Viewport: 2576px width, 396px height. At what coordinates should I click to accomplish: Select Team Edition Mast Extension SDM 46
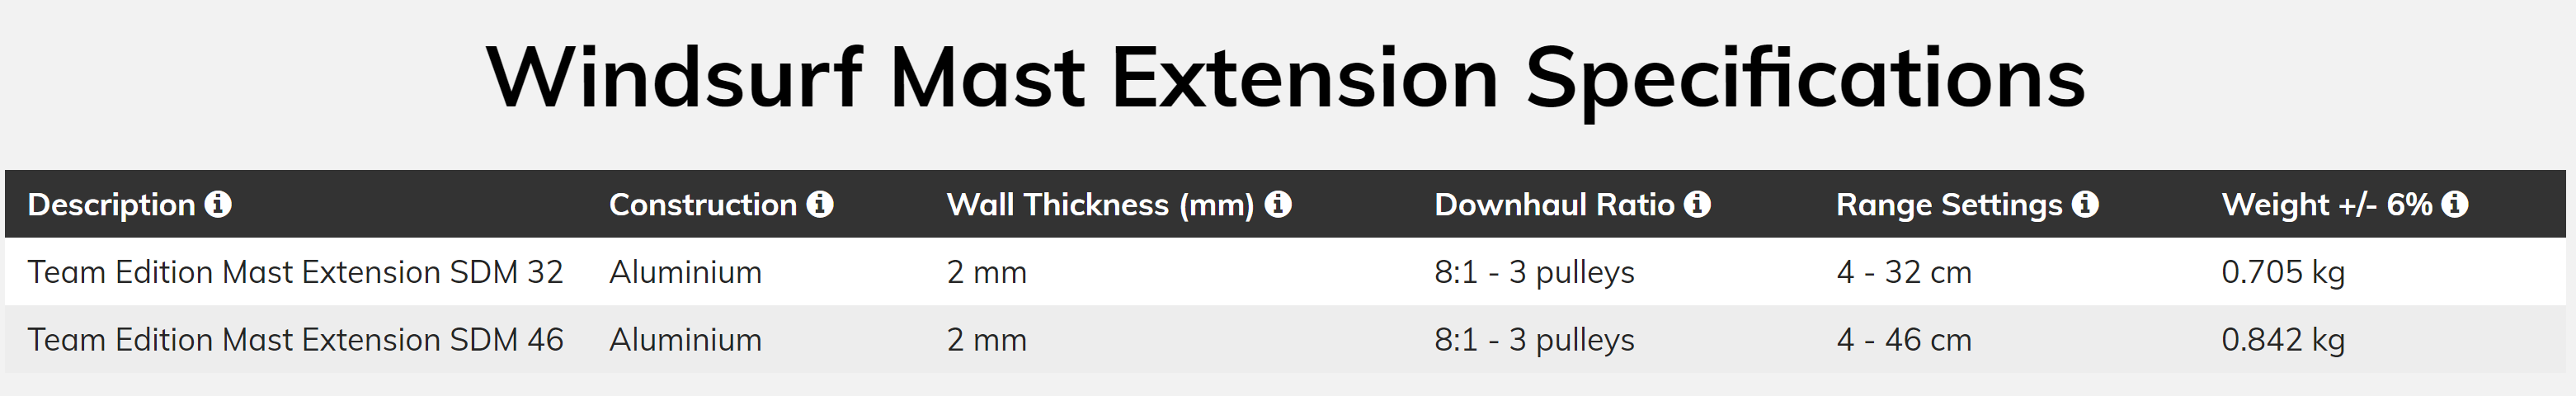[x=295, y=340]
